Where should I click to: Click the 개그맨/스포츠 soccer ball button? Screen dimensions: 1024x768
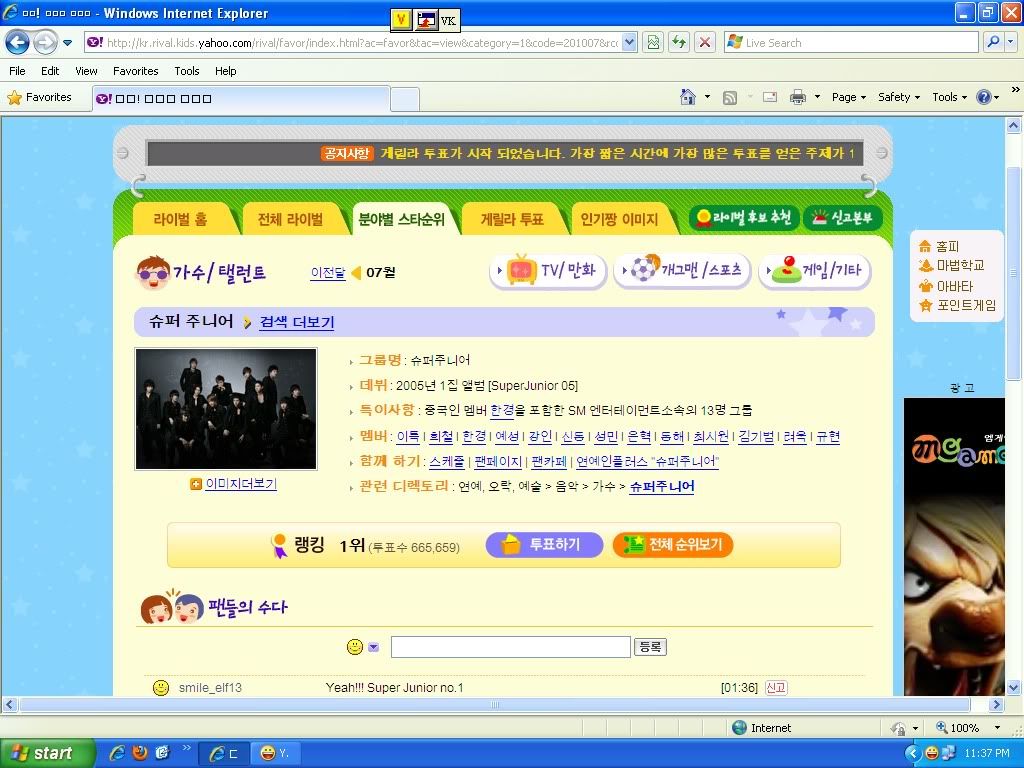pyautogui.click(x=682, y=270)
